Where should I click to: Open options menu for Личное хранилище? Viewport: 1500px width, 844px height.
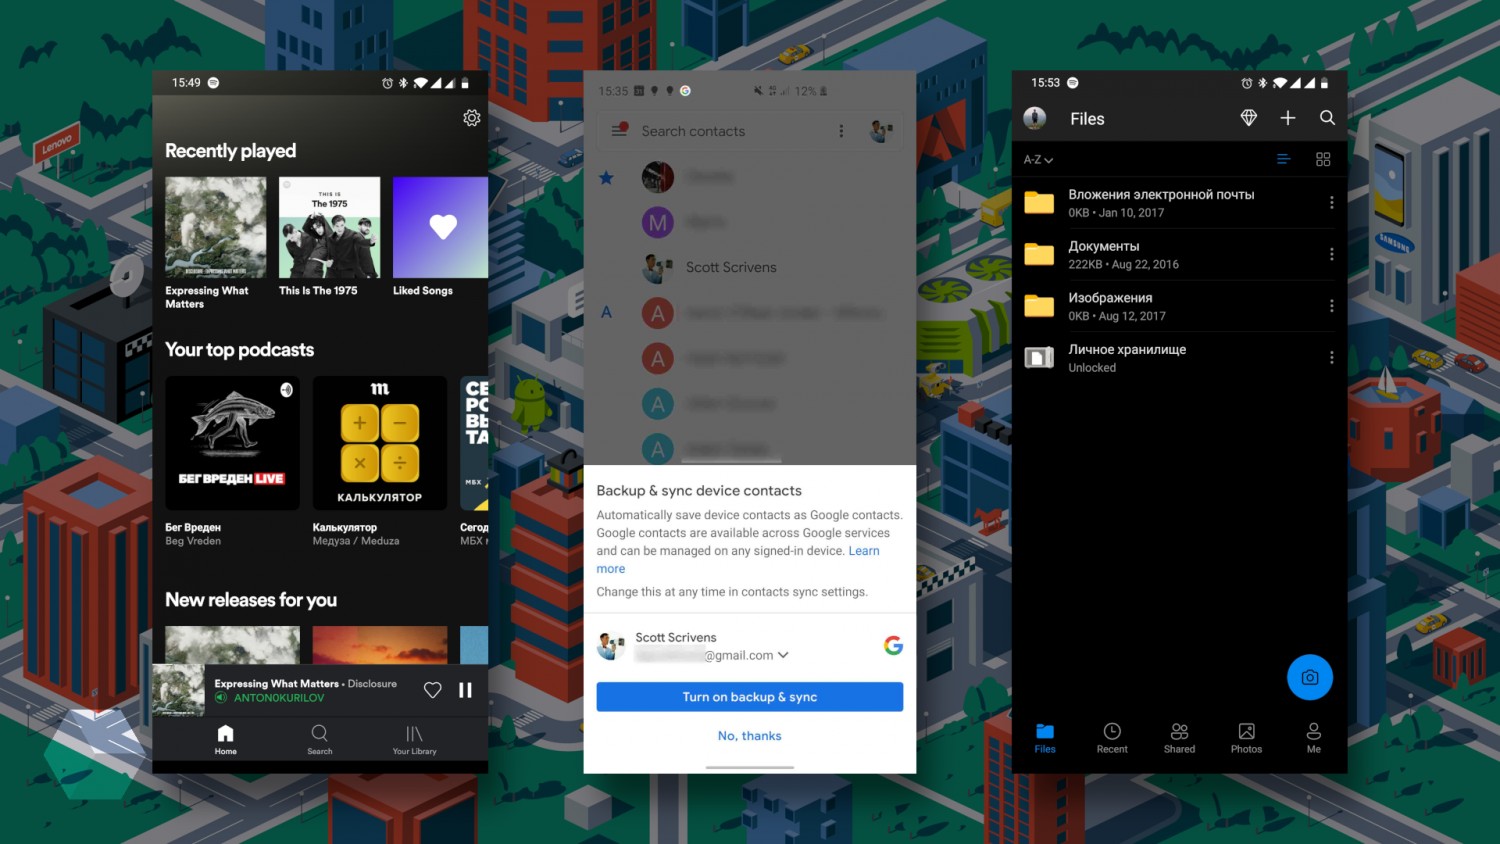click(x=1331, y=358)
